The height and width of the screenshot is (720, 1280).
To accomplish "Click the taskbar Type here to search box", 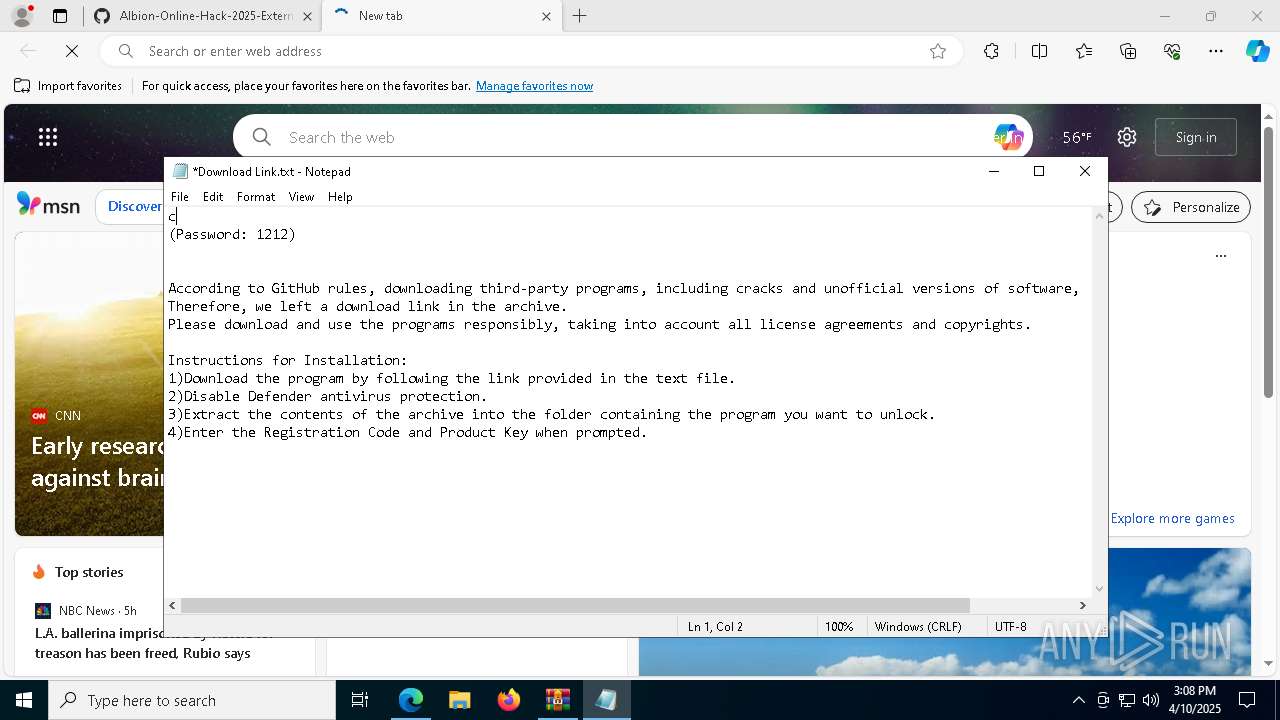I will (x=192, y=700).
